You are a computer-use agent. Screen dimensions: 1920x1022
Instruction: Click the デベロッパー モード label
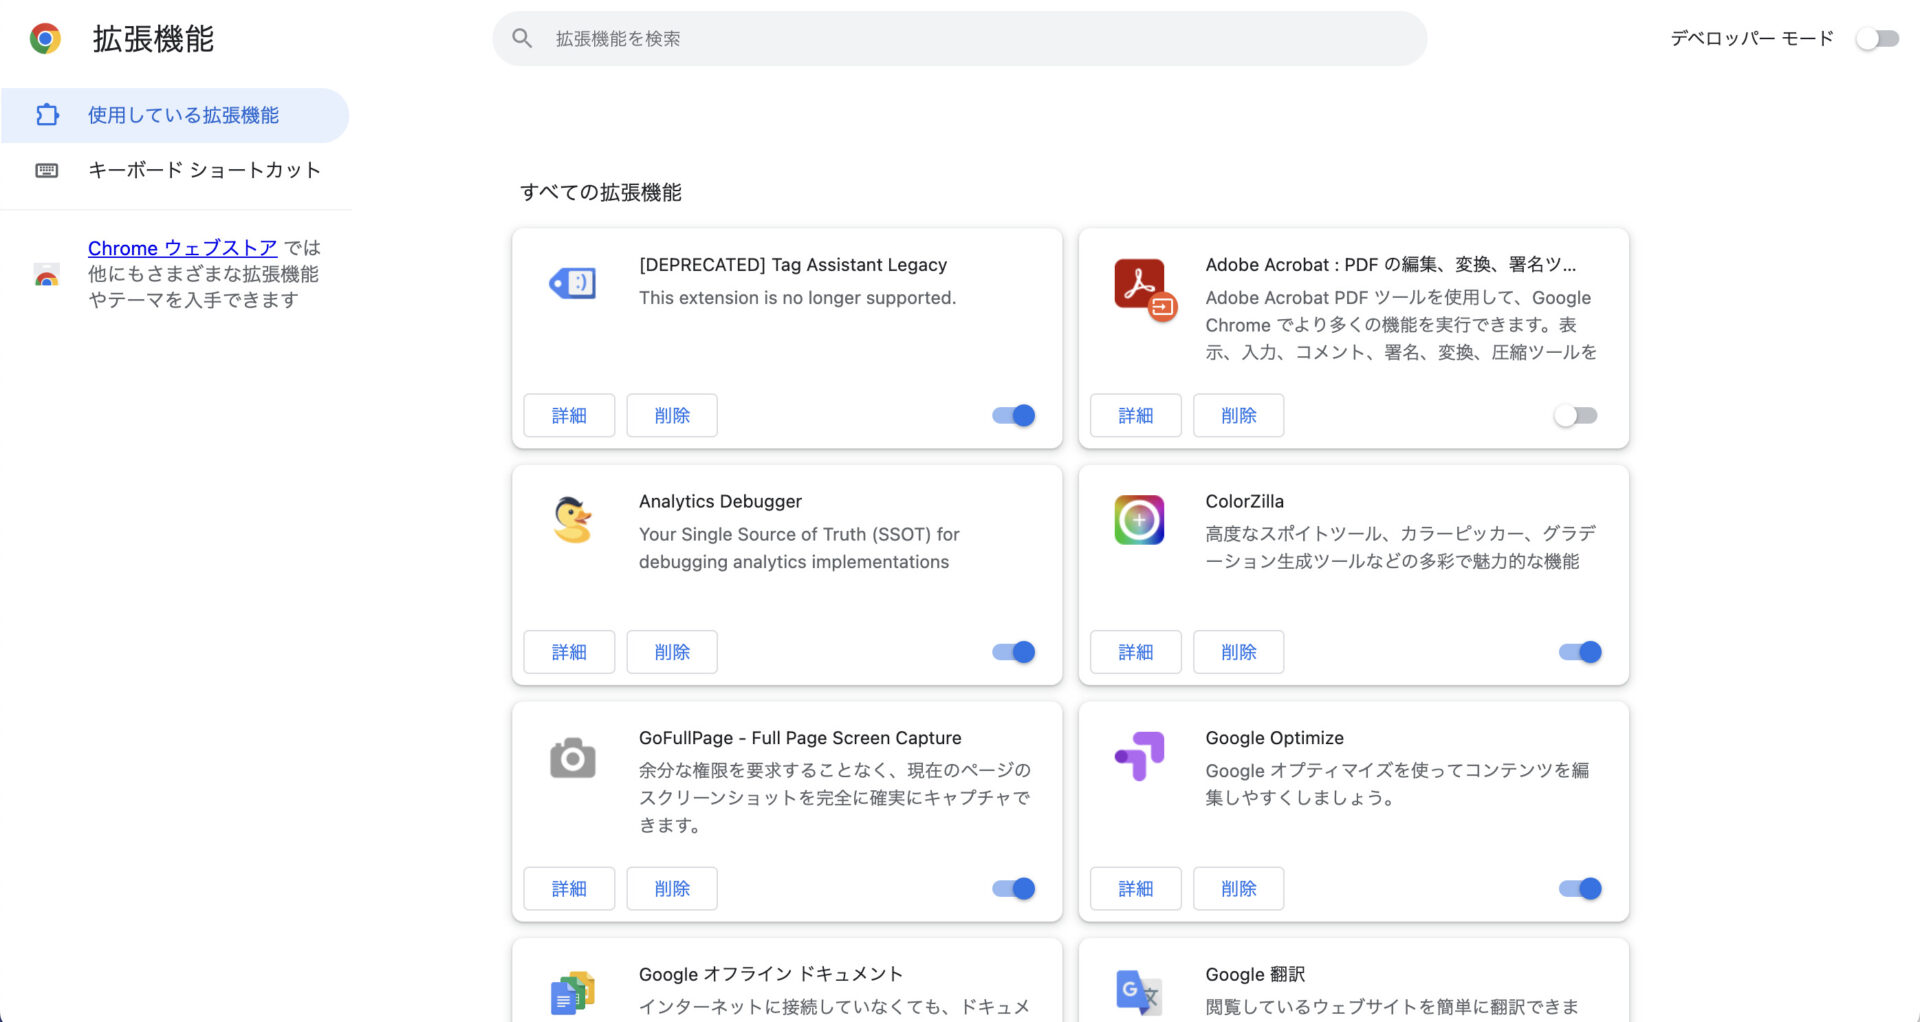point(1752,39)
